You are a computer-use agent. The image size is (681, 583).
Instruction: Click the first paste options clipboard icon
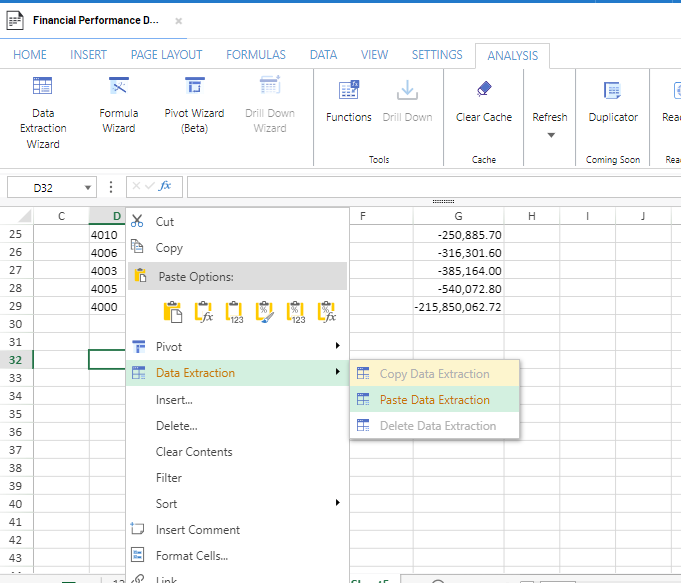[x=173, y=312]
